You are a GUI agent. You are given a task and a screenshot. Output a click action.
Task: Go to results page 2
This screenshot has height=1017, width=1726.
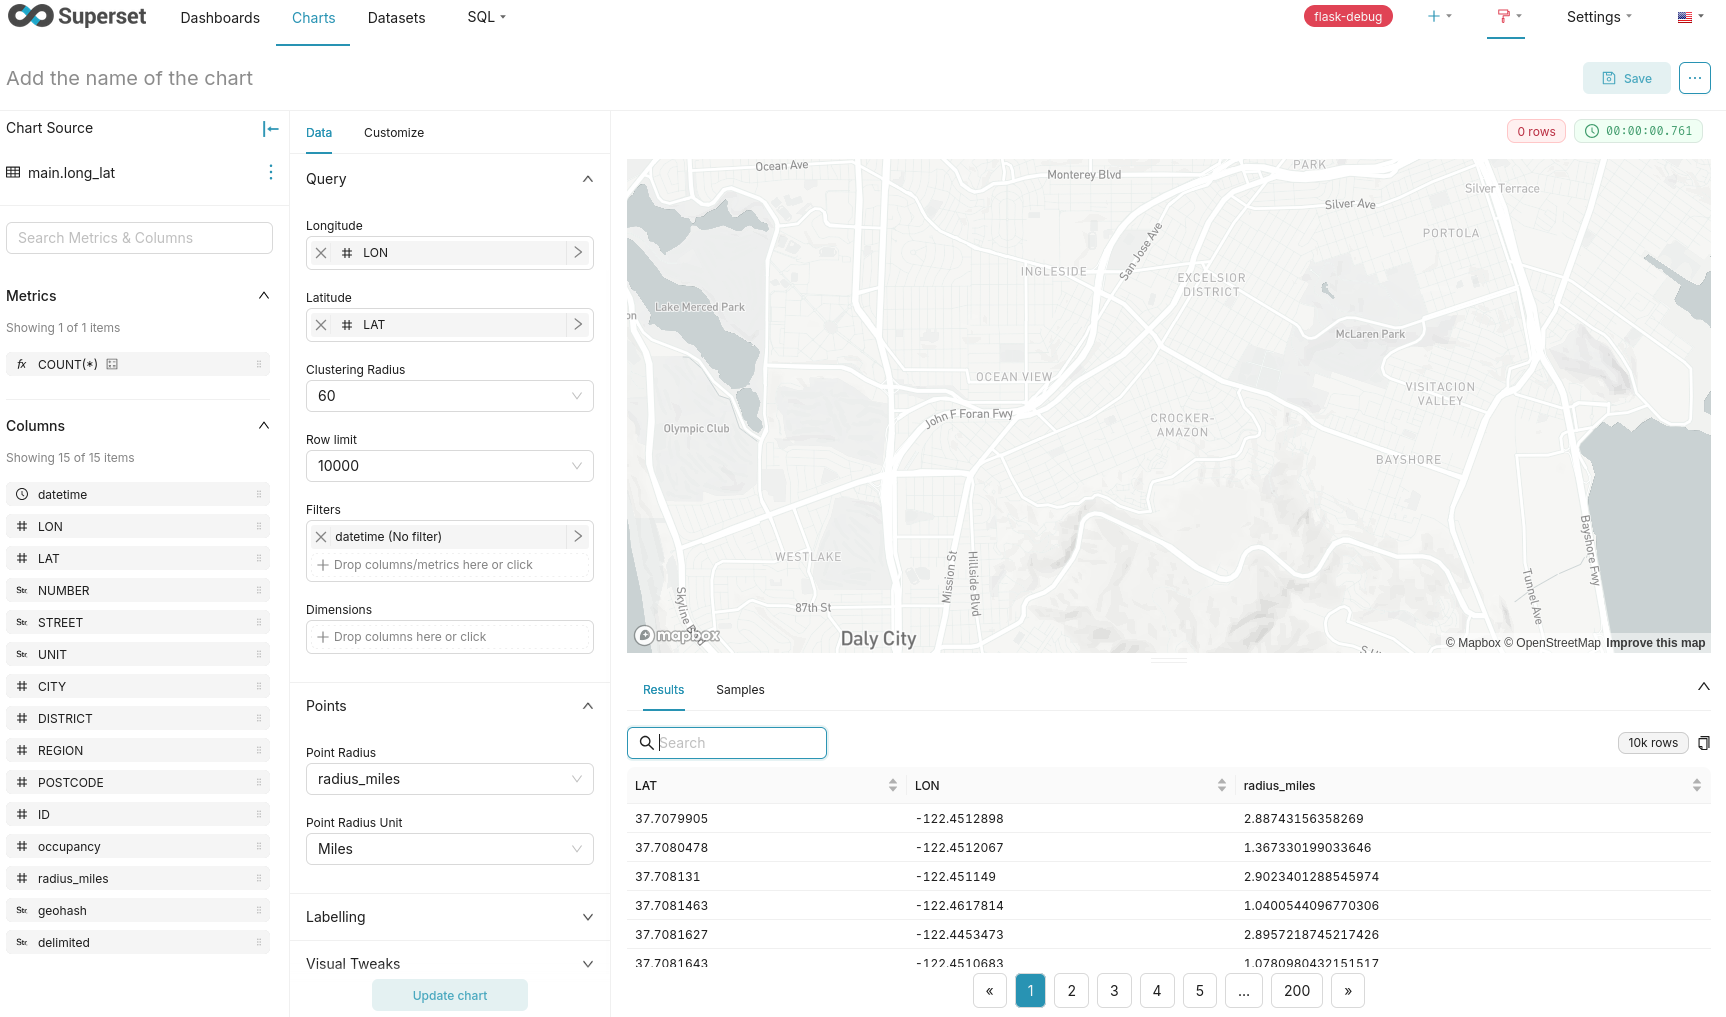(1072, 991)
